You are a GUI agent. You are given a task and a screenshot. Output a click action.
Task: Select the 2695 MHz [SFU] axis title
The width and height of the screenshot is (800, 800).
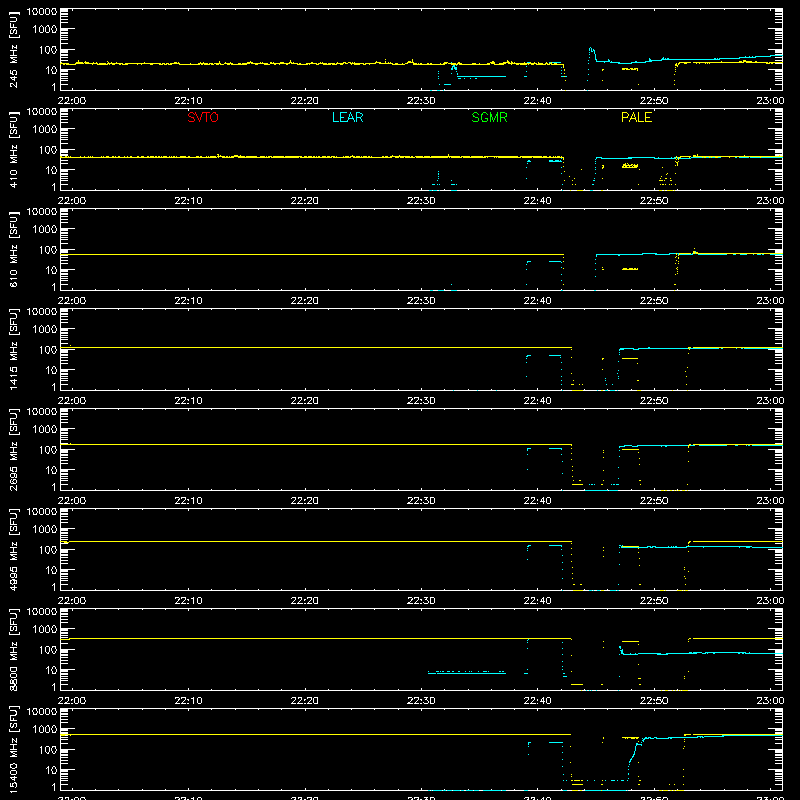pos(14,450)
